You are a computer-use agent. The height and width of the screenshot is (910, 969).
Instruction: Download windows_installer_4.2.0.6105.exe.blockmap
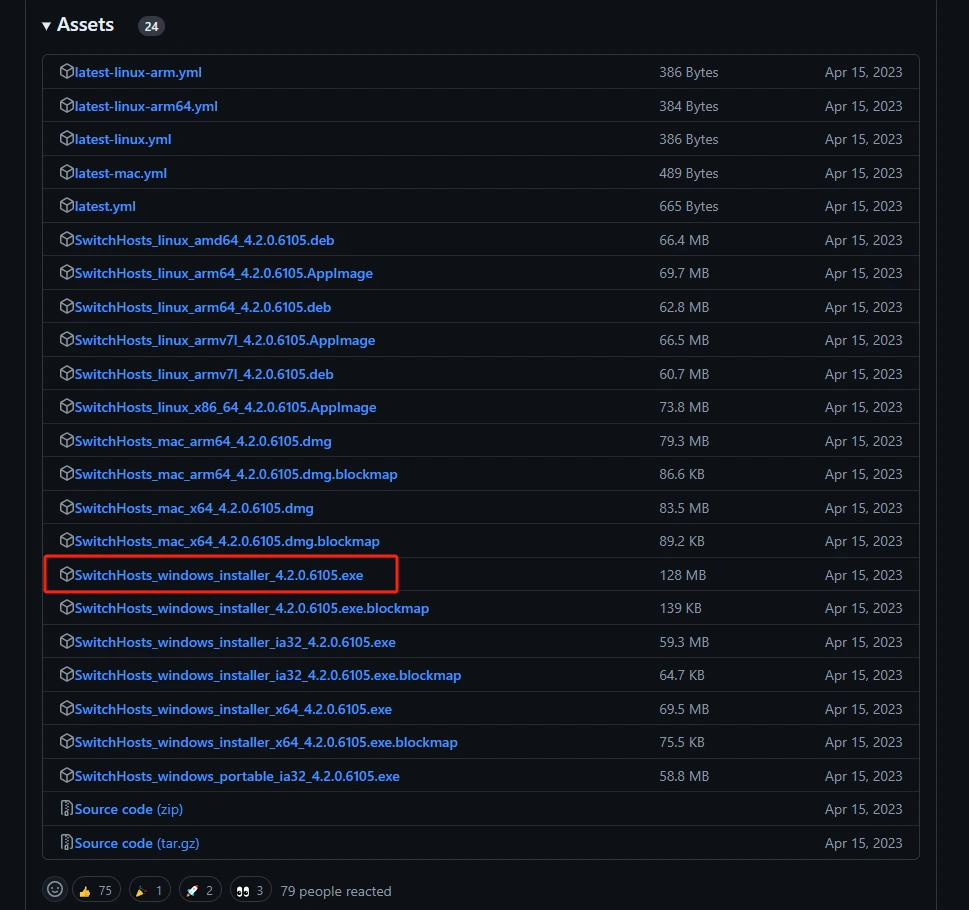252,609
